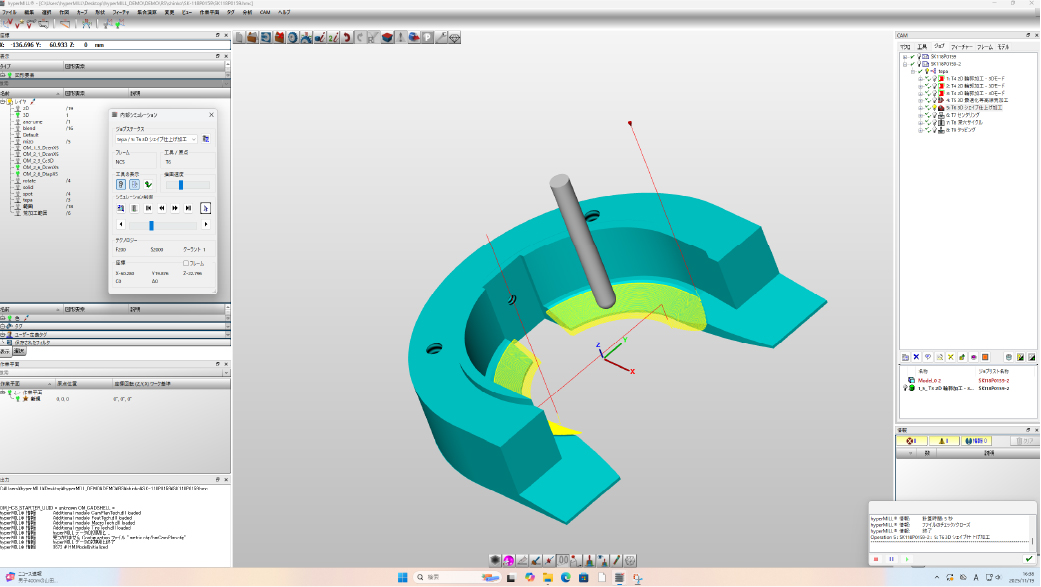This screenshot has width=1041, height=587.
Task: Click the red undo arrow in viewport toolbar
Action: [x=347, y=37]
